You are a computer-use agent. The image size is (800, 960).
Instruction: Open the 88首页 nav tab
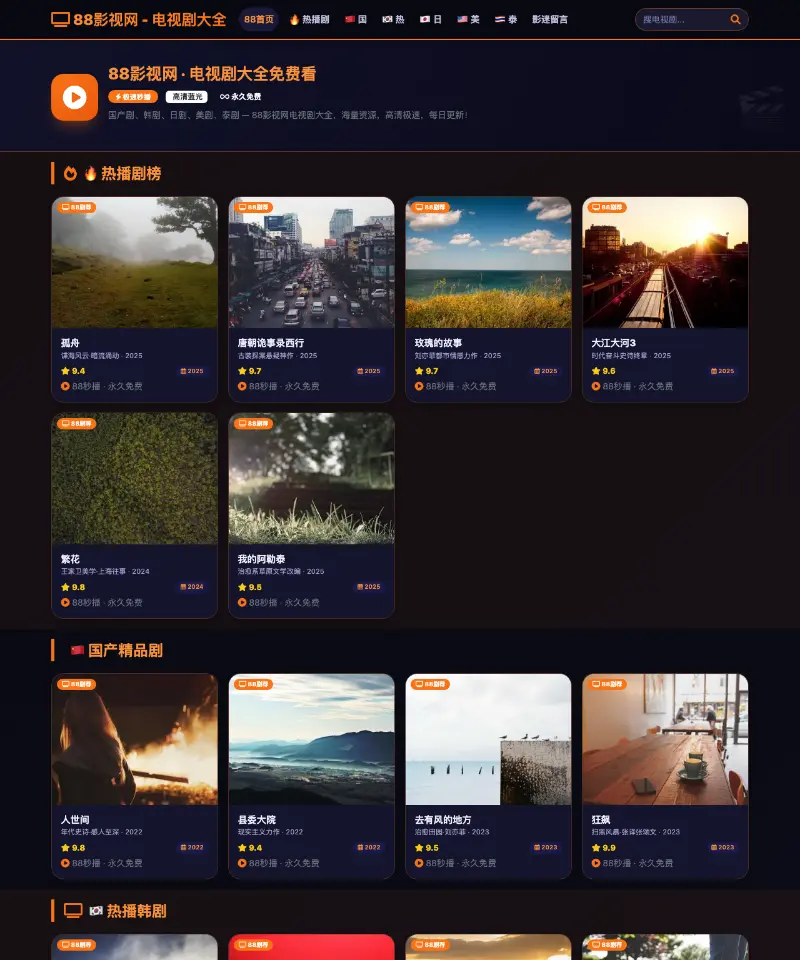coord(258,20)
